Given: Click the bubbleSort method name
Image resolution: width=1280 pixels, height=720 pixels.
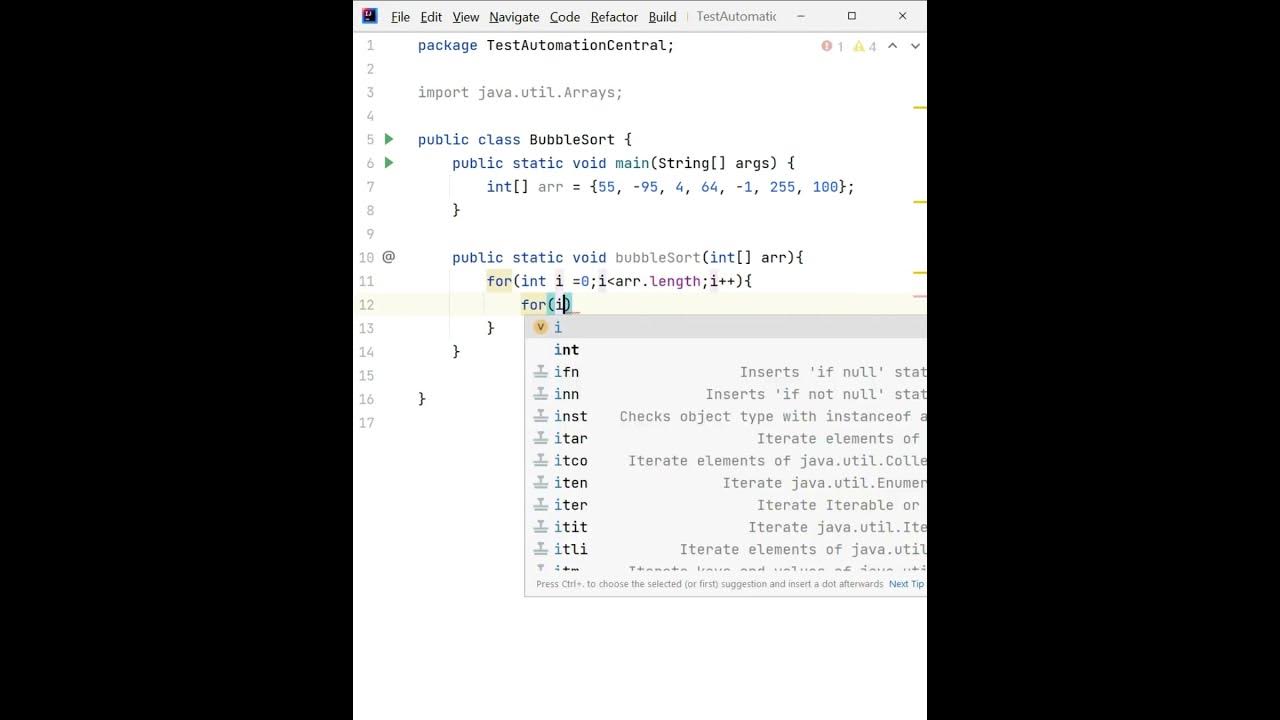Looking at the screenshot, I should point(658,257).
